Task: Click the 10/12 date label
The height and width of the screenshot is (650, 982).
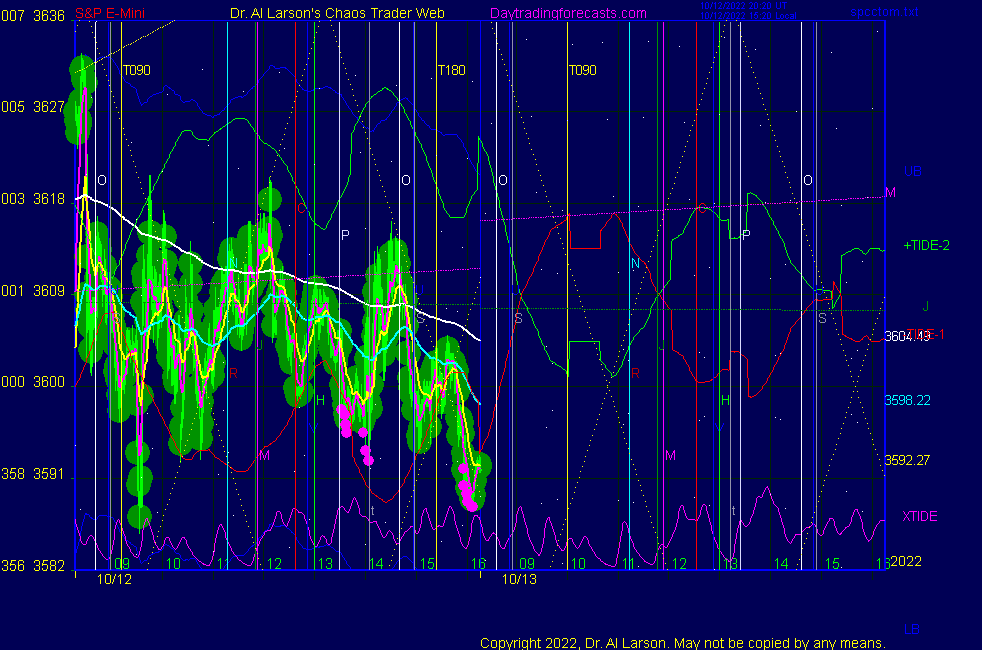Action: click(x=114, y=579)
